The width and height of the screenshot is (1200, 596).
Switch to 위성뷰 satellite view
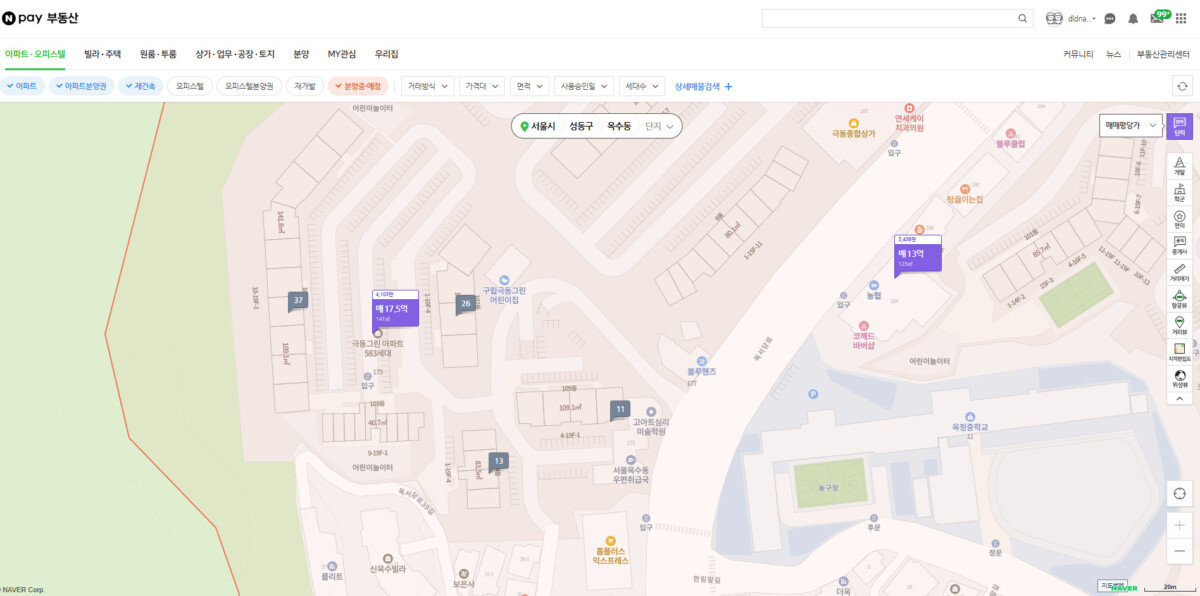pos(1179,378)
